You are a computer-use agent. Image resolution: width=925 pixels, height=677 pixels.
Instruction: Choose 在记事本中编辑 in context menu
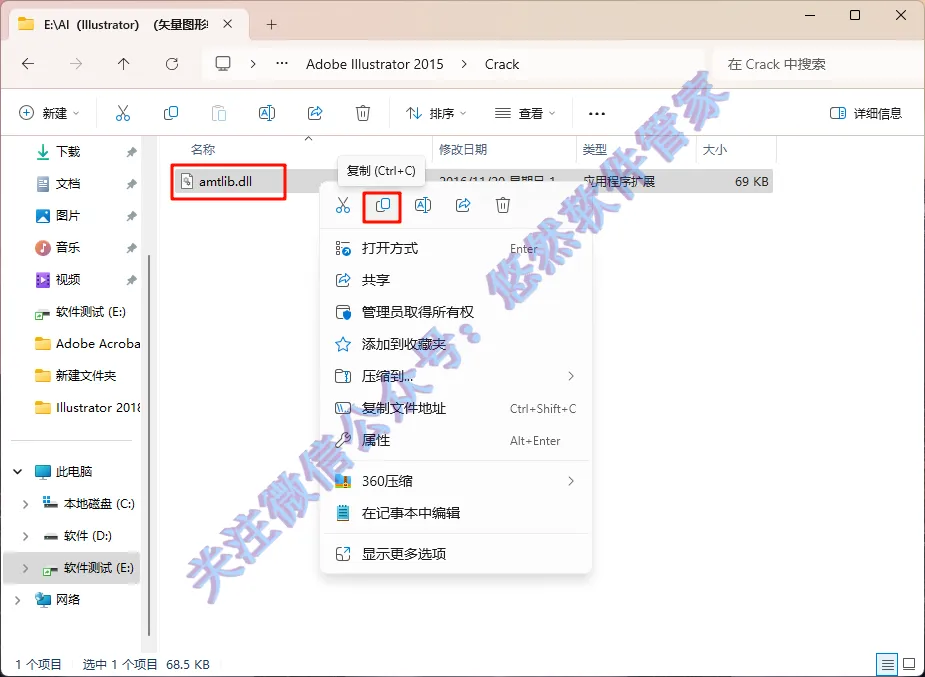[455, 513]
